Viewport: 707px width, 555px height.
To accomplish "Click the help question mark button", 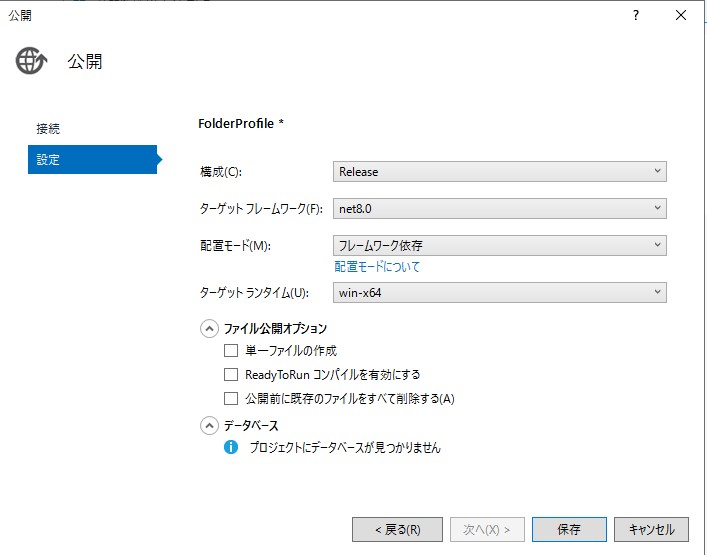I will pos(636,15).
